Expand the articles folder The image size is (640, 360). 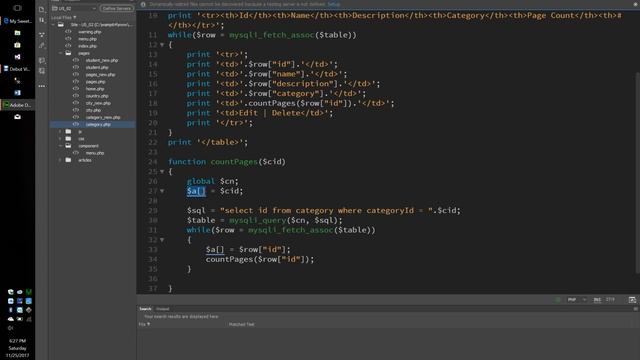(61, 160)
